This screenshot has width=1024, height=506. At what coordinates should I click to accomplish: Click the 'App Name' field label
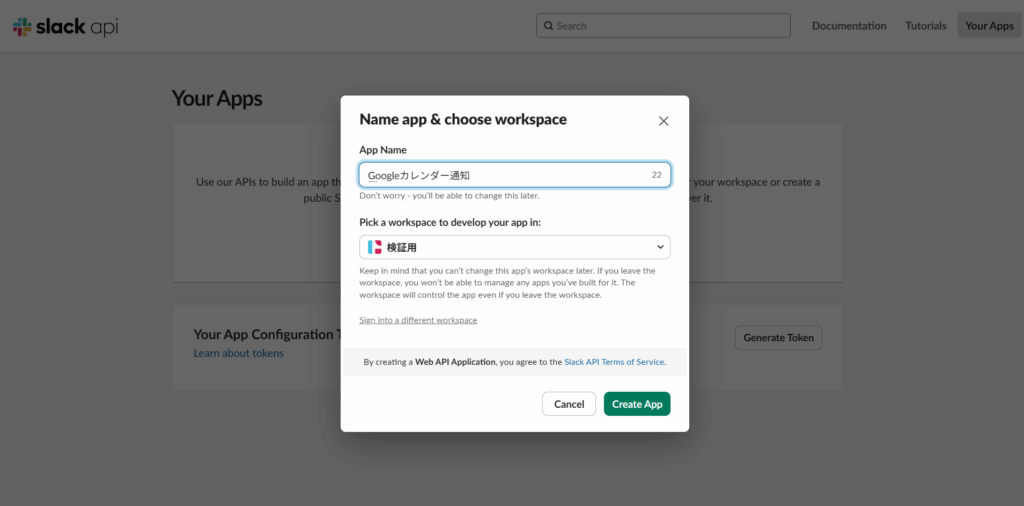pyautogui.click(x=383, y=150)
